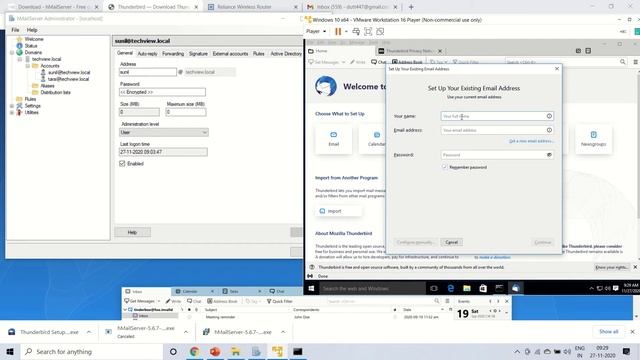Expand the Settings tree node
The height and width of the screenshot is (360, 640).
(12, 106)
